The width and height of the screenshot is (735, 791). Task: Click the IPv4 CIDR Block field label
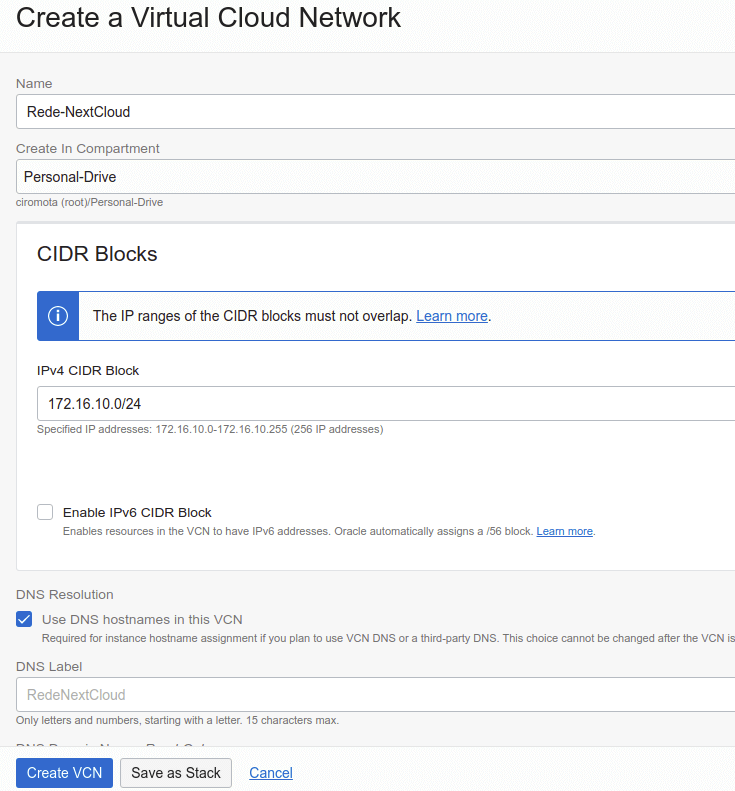coord(88,370)
